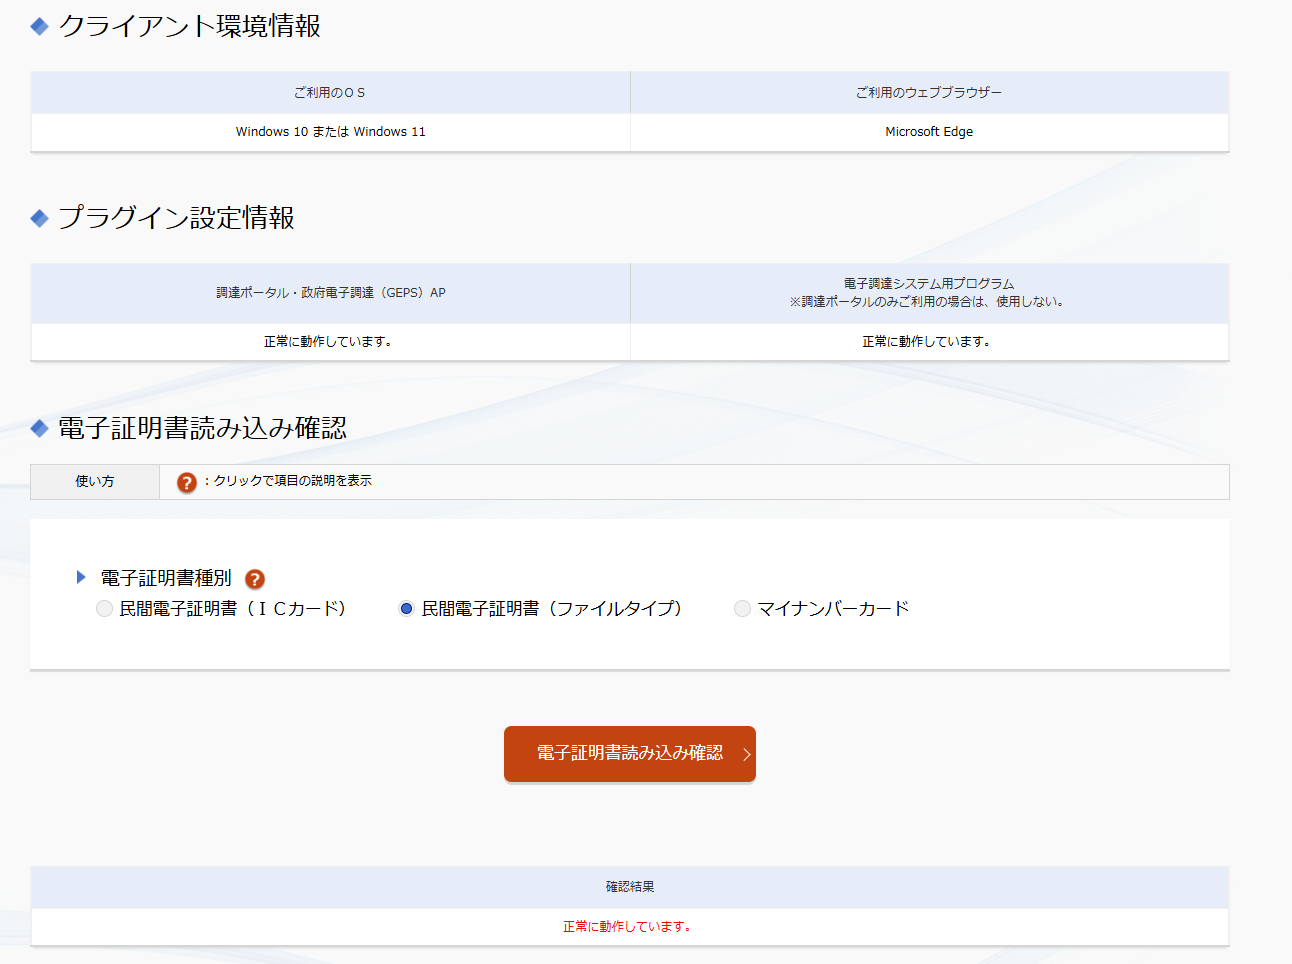Click the diamond icon beside プラグイン設定情報
This screenshot has width=1292, height=964.
pyautogui.click(x=39, y=218)
